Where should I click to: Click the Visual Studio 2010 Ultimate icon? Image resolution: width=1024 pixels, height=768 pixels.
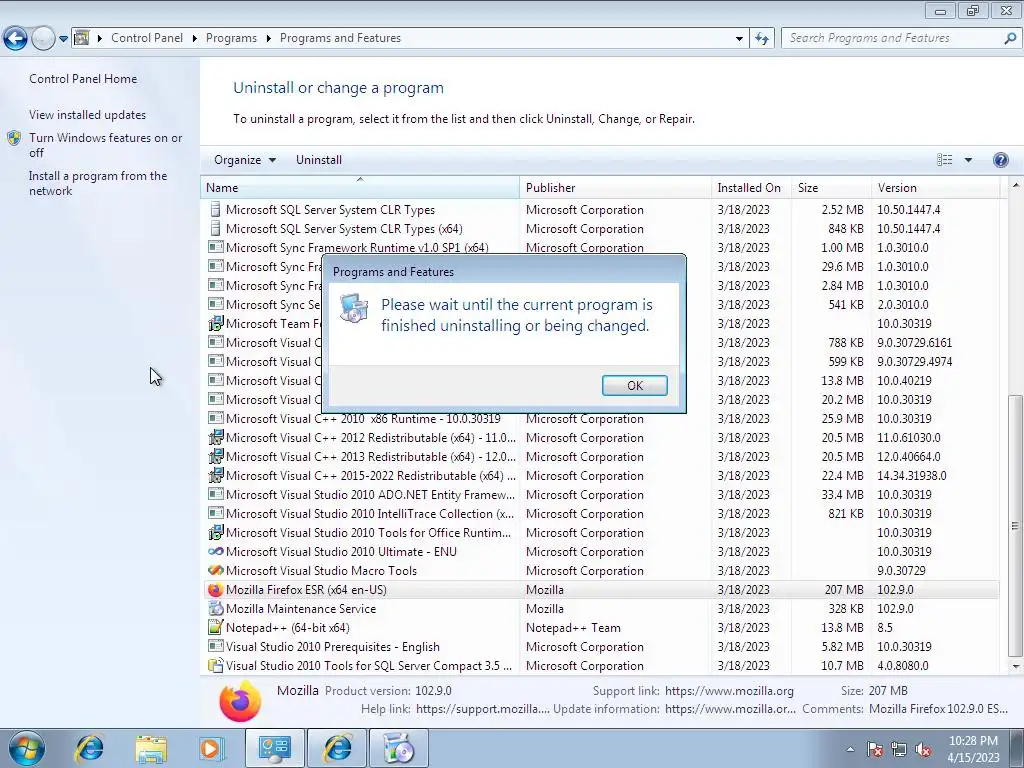(215, 552)
